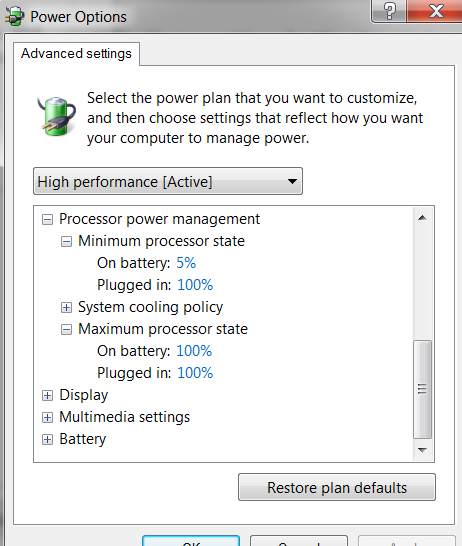Screen dimensions: 462x546
Task: Collapse Maximum processor state node
Action: (66, 329)
